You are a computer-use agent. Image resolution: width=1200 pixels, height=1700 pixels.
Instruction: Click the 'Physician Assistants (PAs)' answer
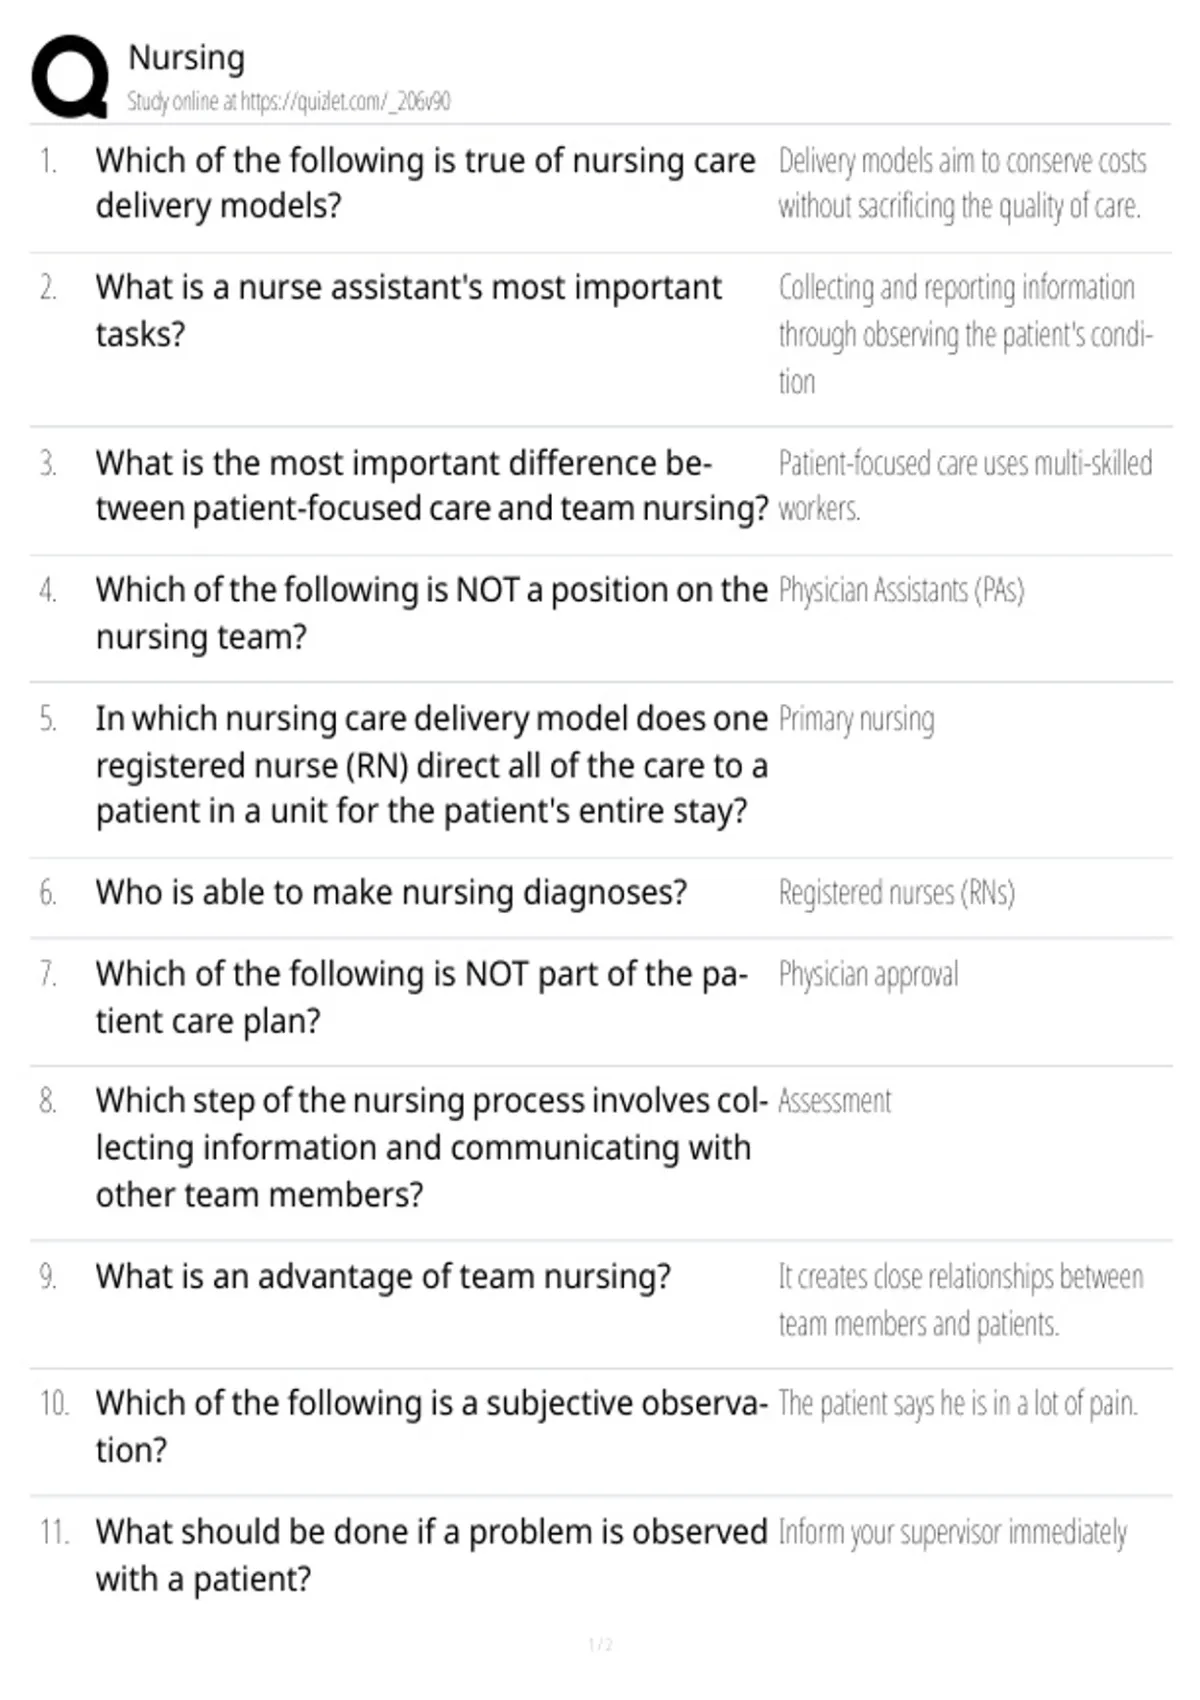(x=901, y=590)
